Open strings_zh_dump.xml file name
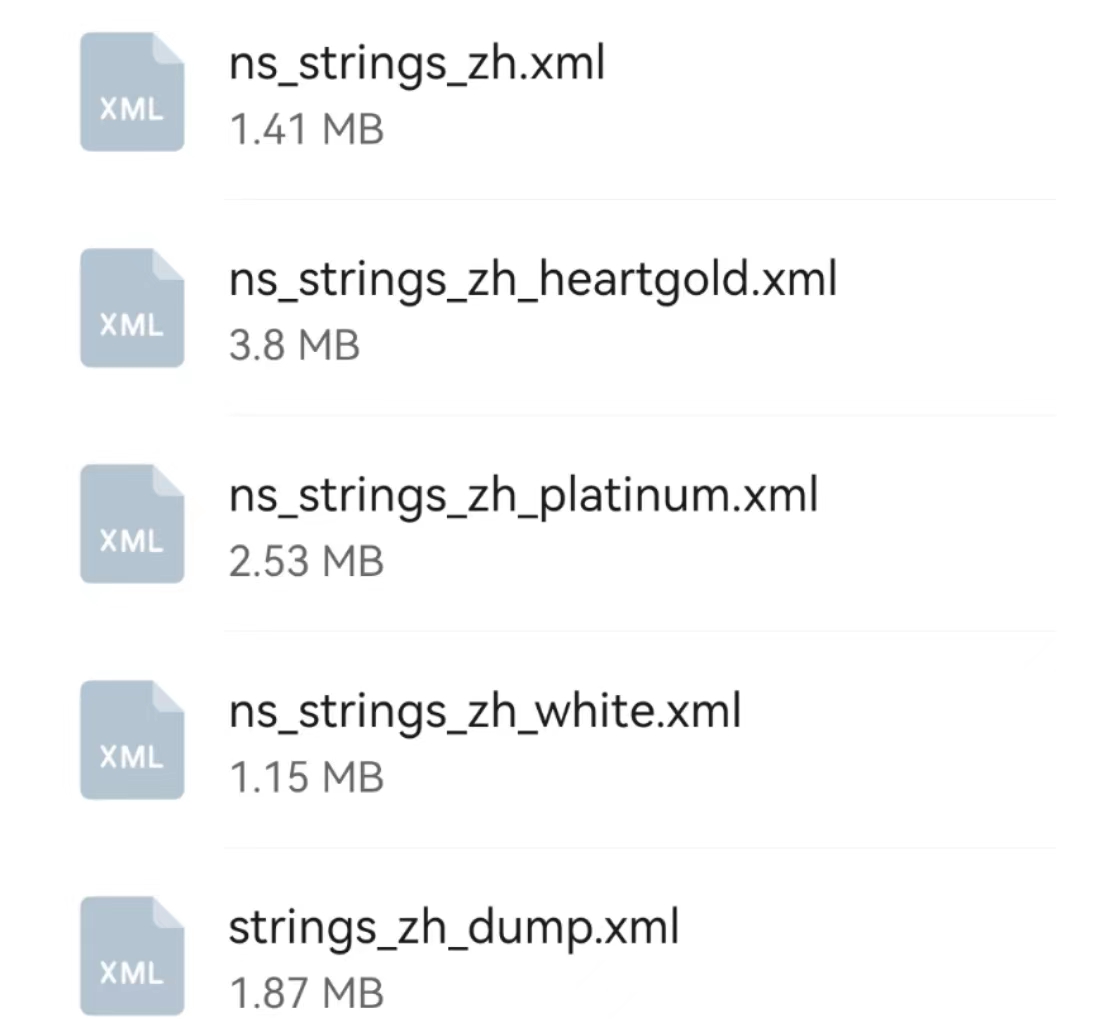Viewport: 1100px width, 1019px height. [x=454, y=927]
